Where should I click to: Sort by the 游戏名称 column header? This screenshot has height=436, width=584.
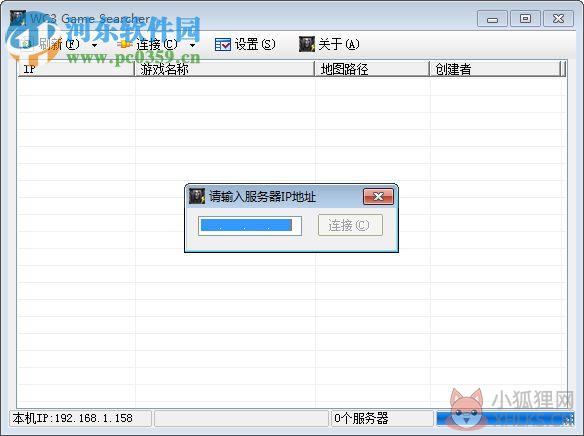tap(224, 69)
